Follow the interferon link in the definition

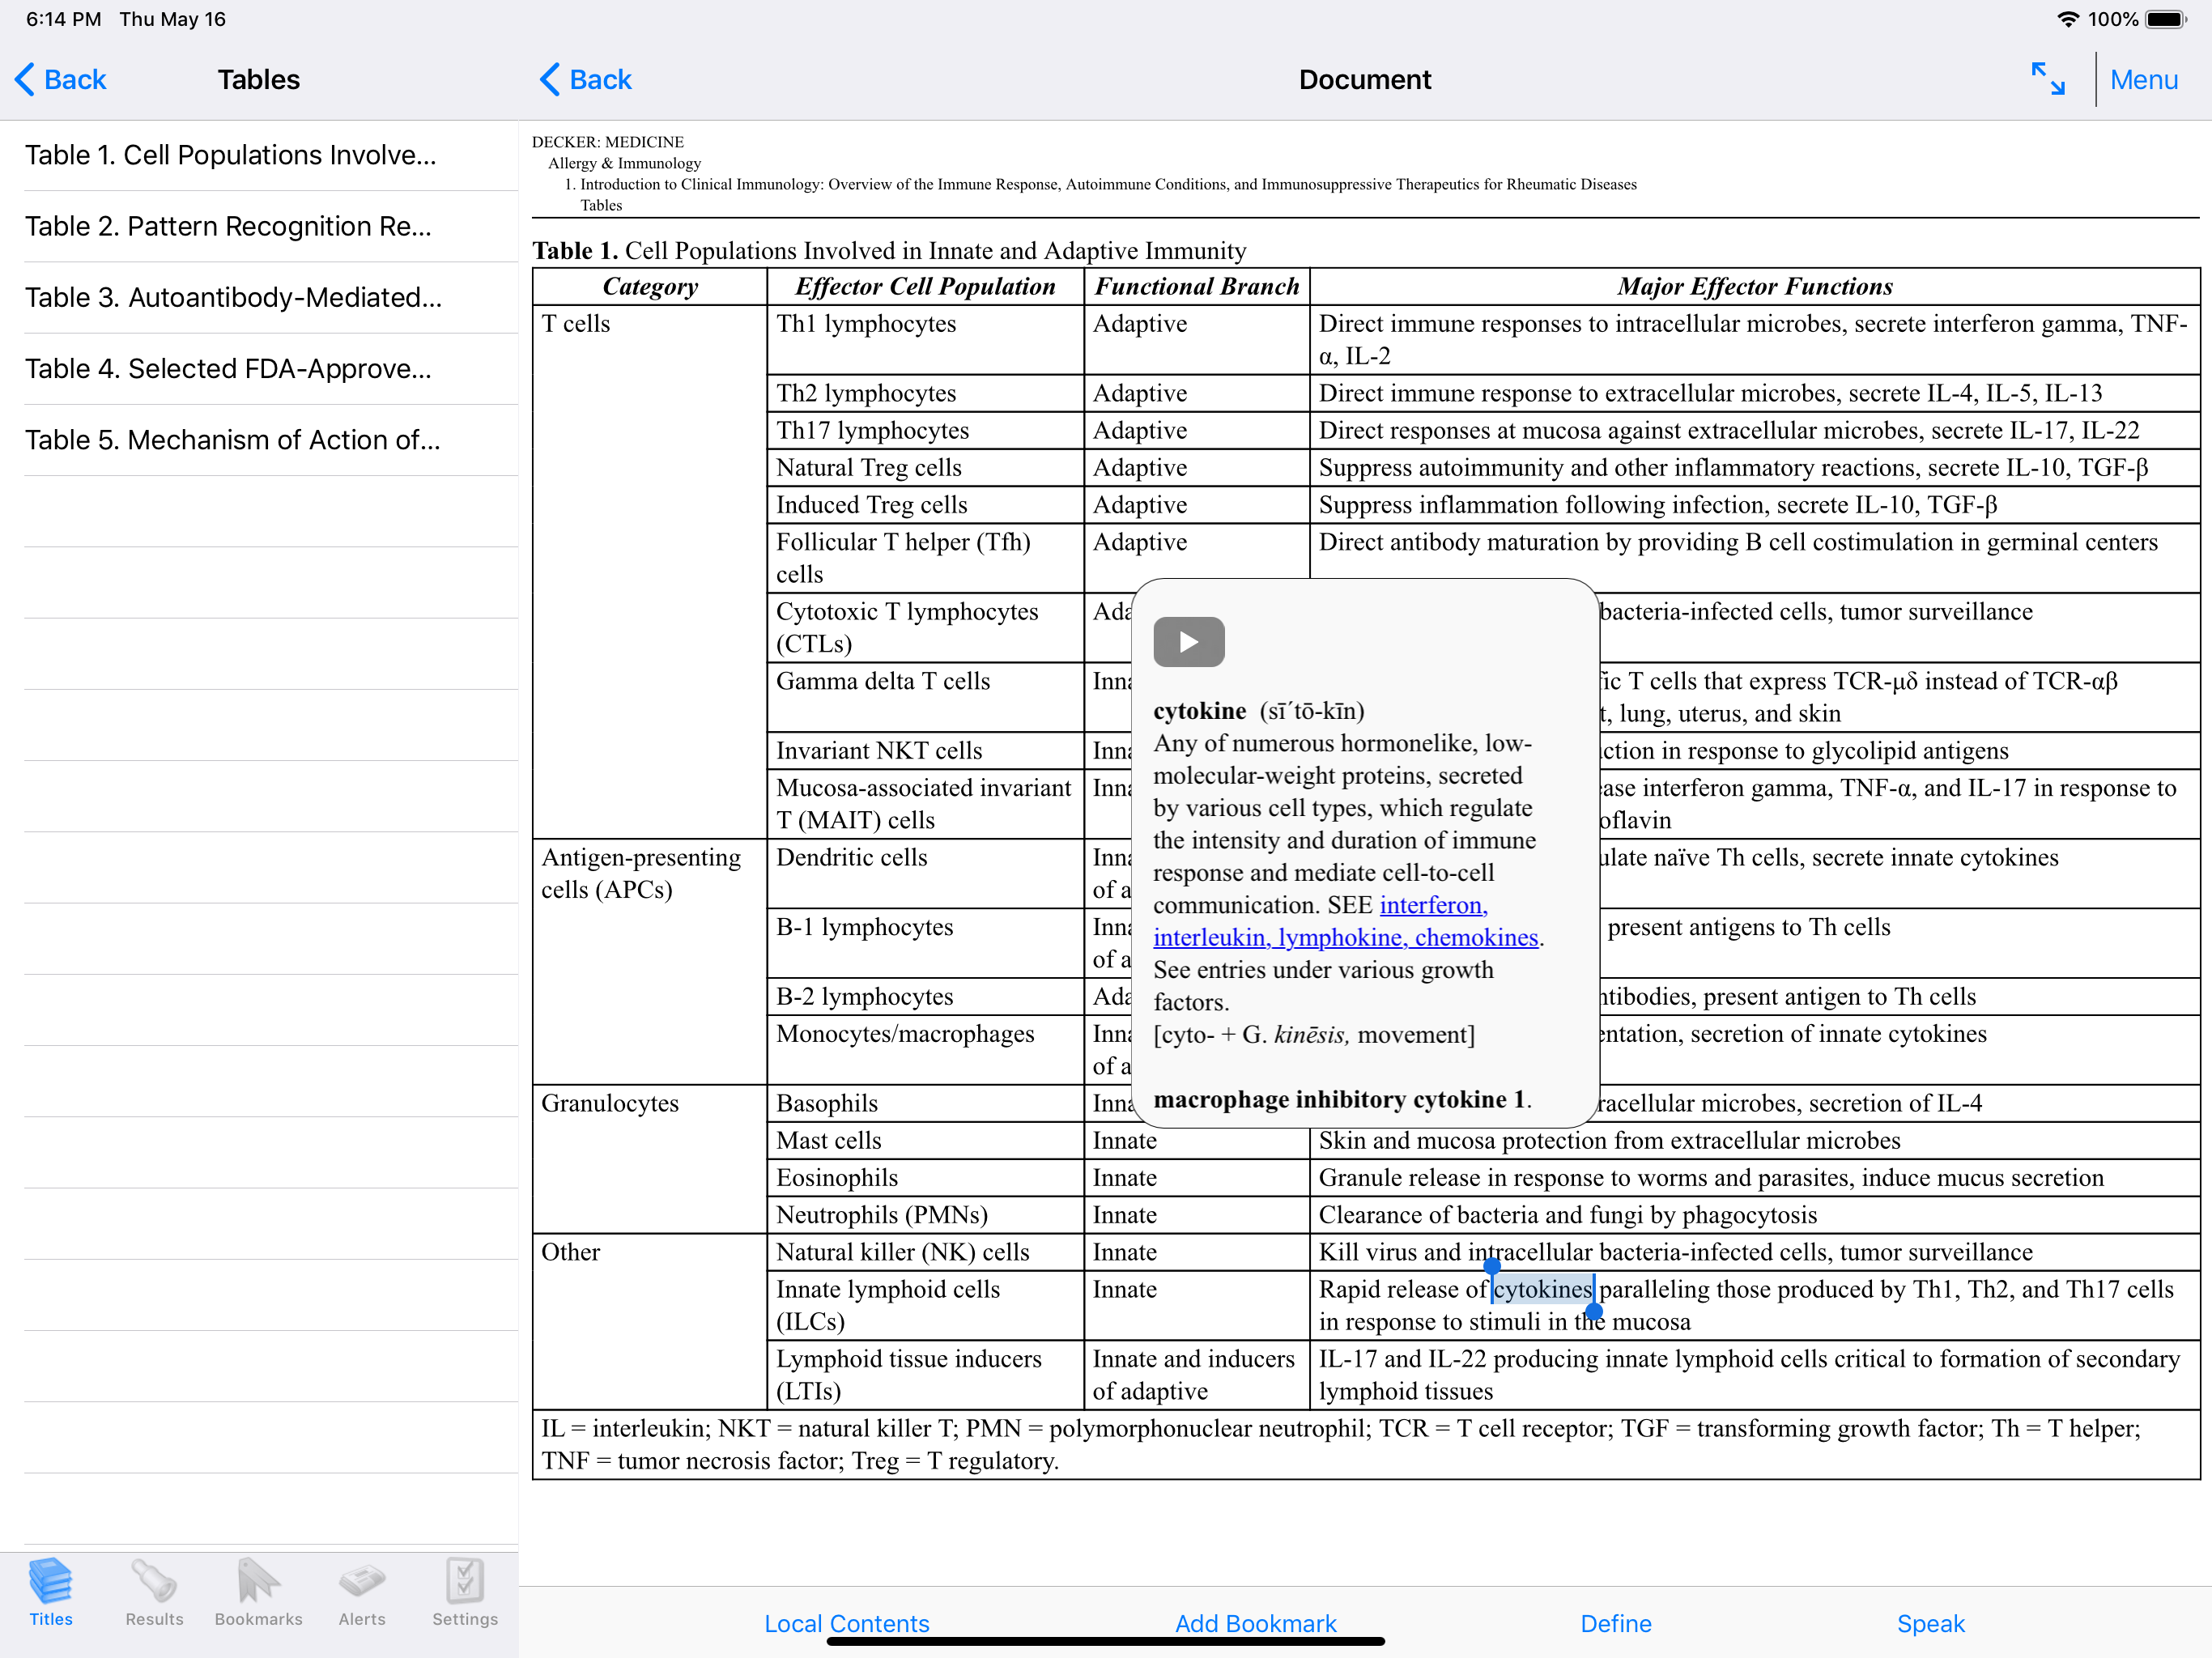click(1433, 905)
